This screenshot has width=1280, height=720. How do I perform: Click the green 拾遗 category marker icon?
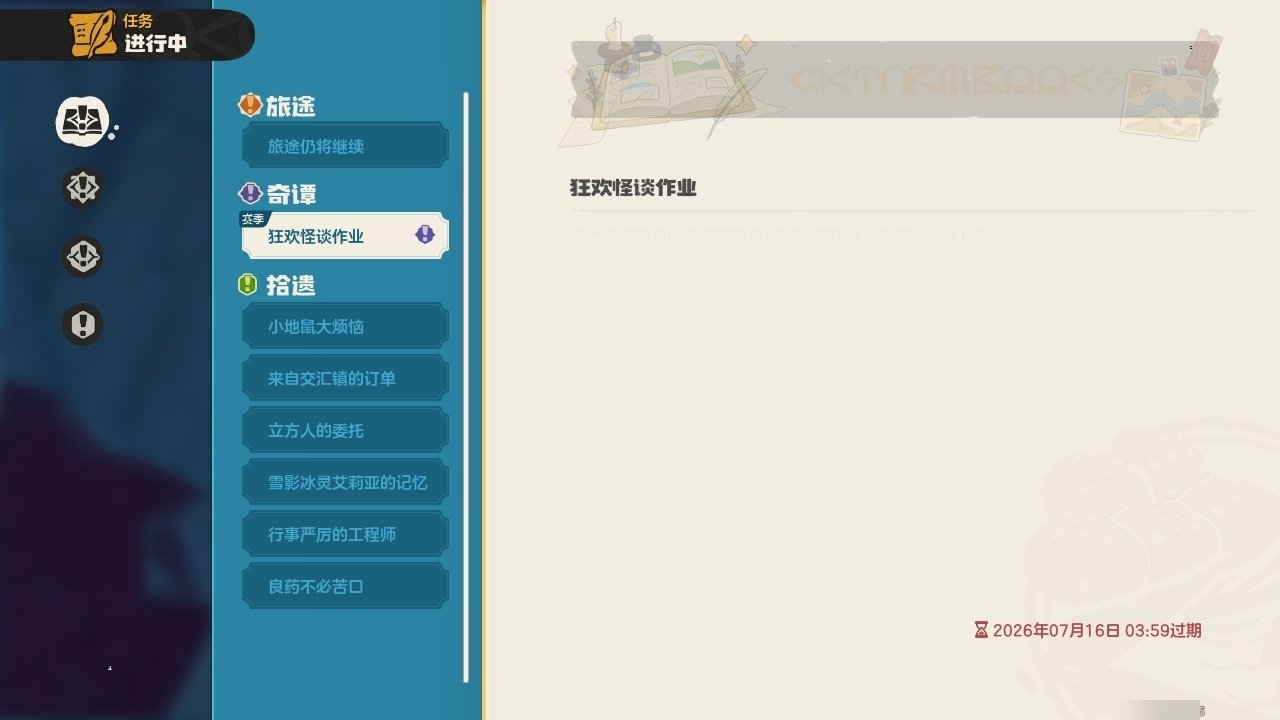tap(249, 285)
